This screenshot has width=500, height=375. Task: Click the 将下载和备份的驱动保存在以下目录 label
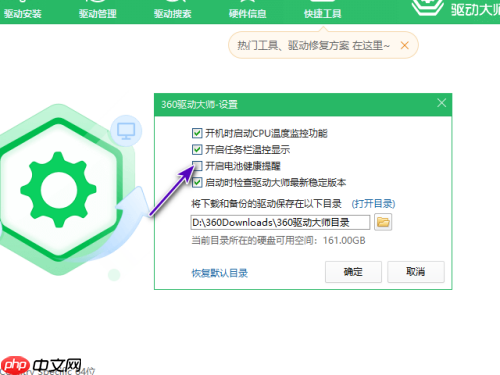point(266,204)
